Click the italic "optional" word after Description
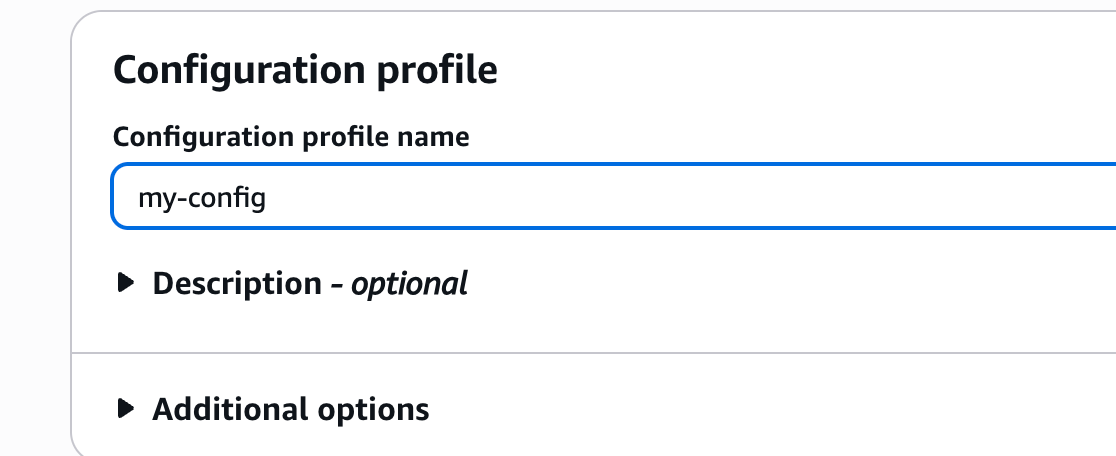The width and height of the screenshot is (1116, 456). pyautogui.click(x=409, y=284)
